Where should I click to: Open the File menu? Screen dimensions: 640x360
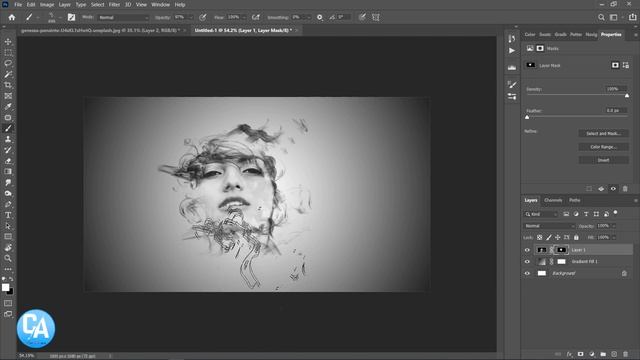tap(18, 4)
